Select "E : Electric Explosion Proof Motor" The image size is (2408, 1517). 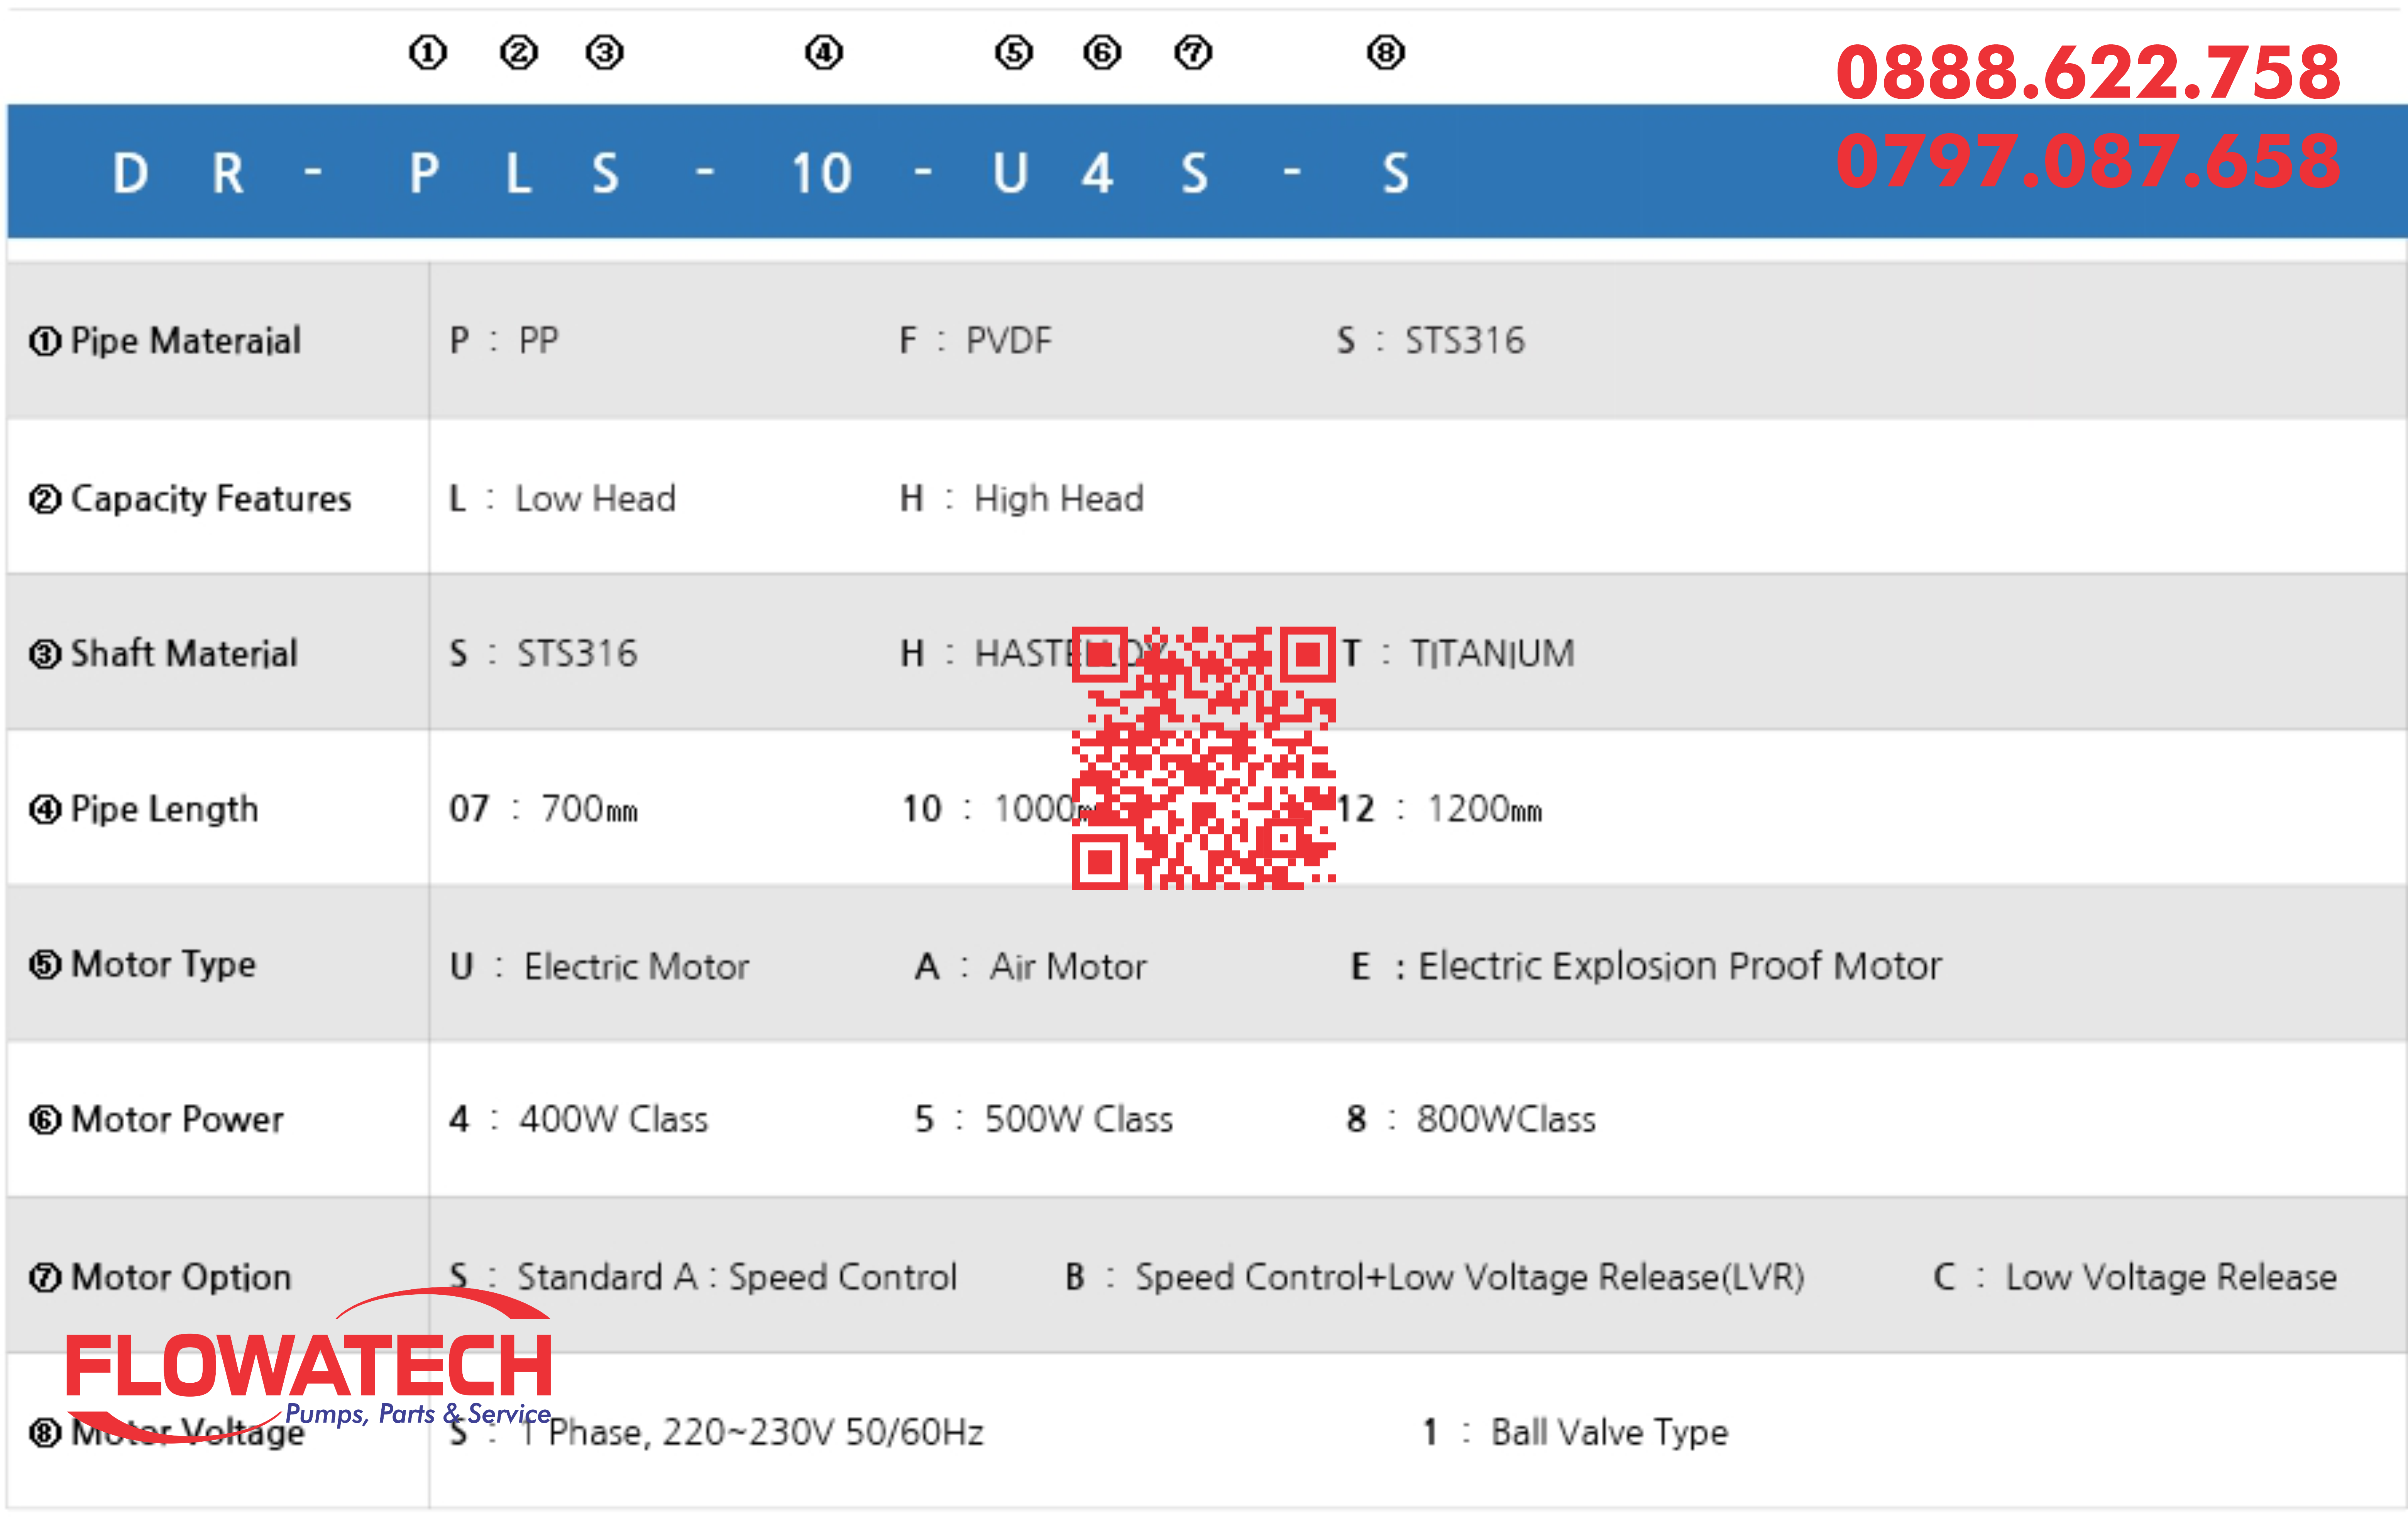coord(1646,966)
